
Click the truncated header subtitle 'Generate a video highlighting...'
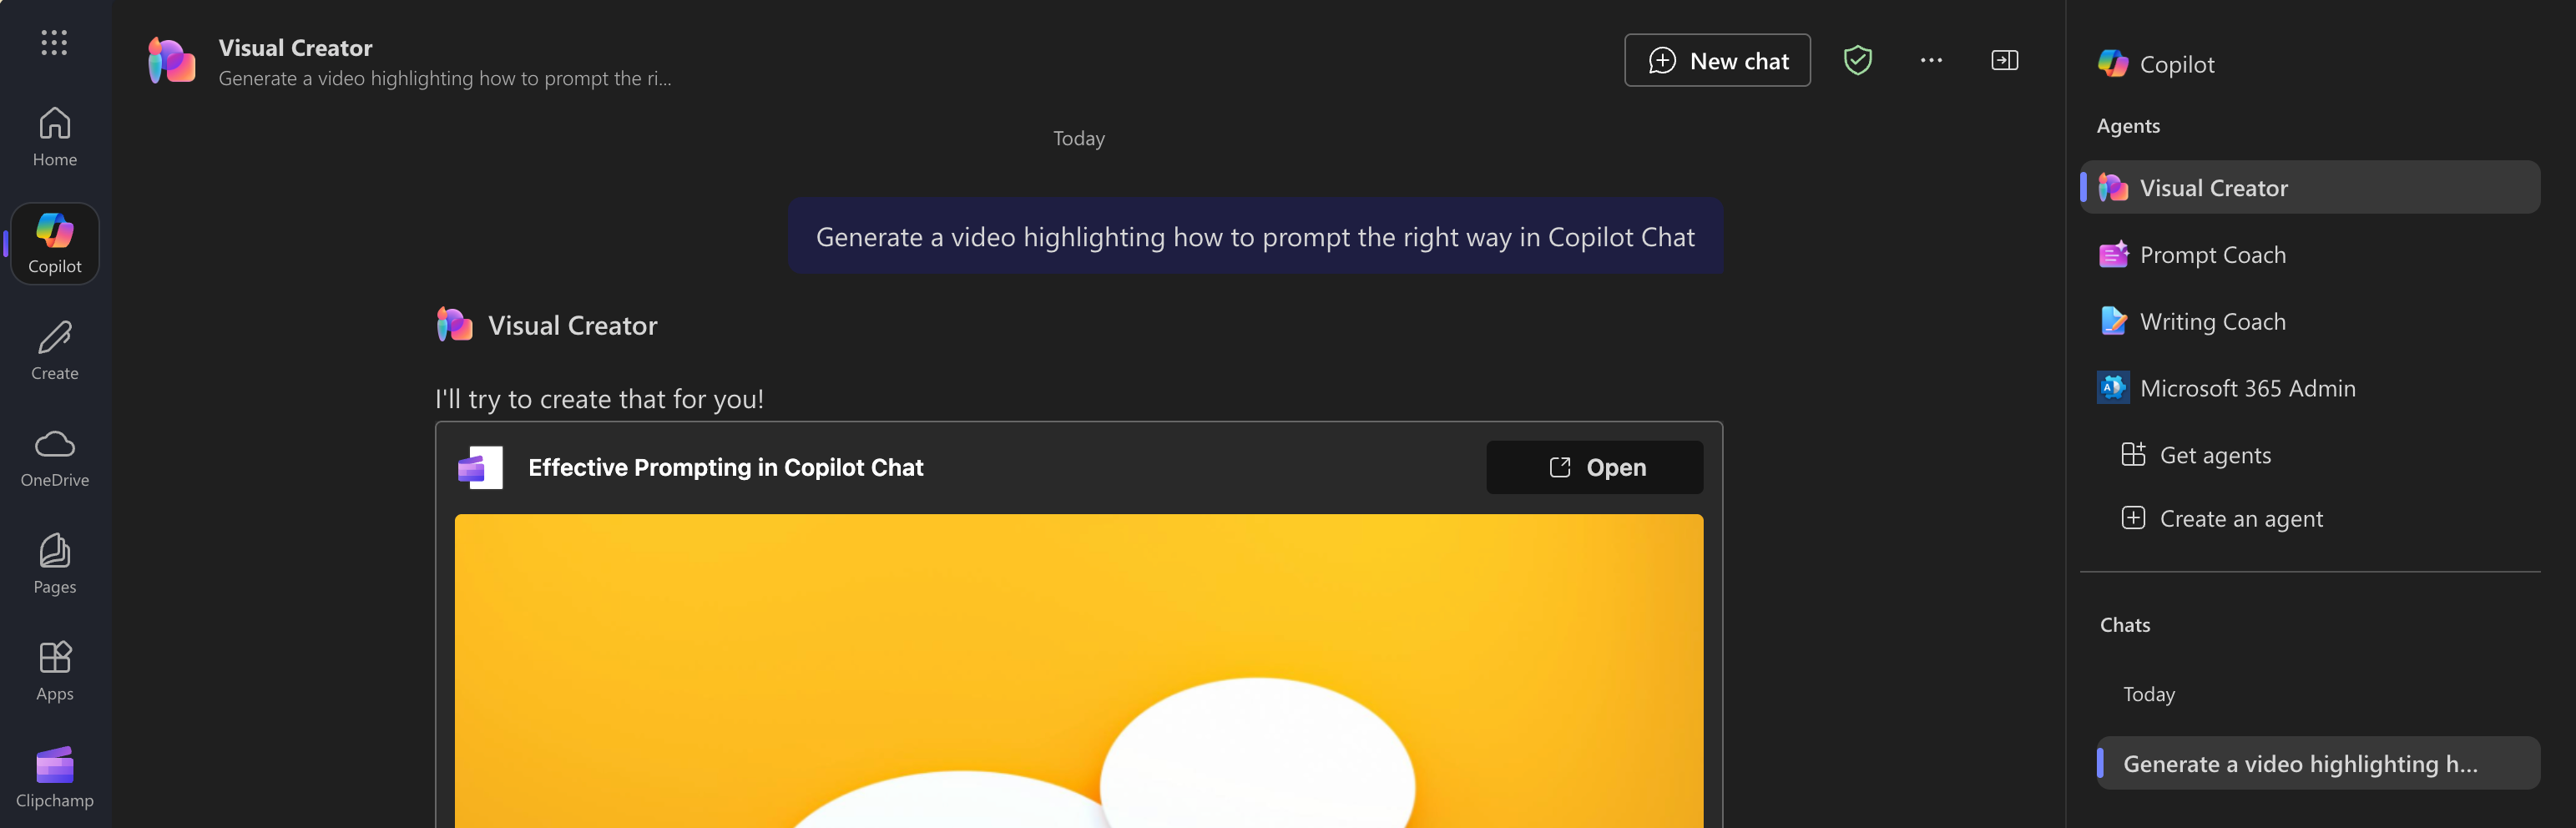(x=445, y=78)
